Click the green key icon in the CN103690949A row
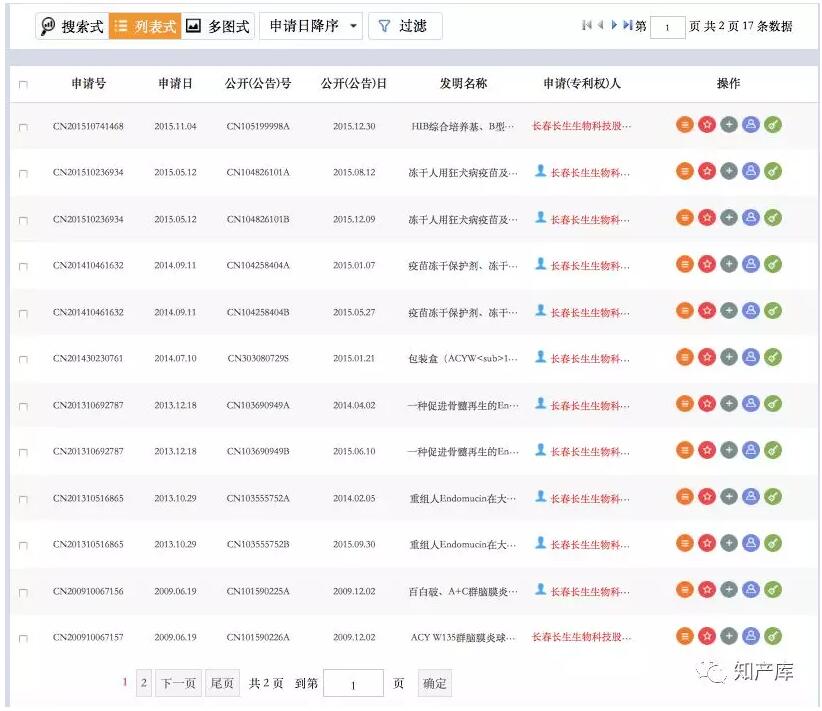Viewport: 822px width, 711px height. pyautogui.click(x=773, y=404)
